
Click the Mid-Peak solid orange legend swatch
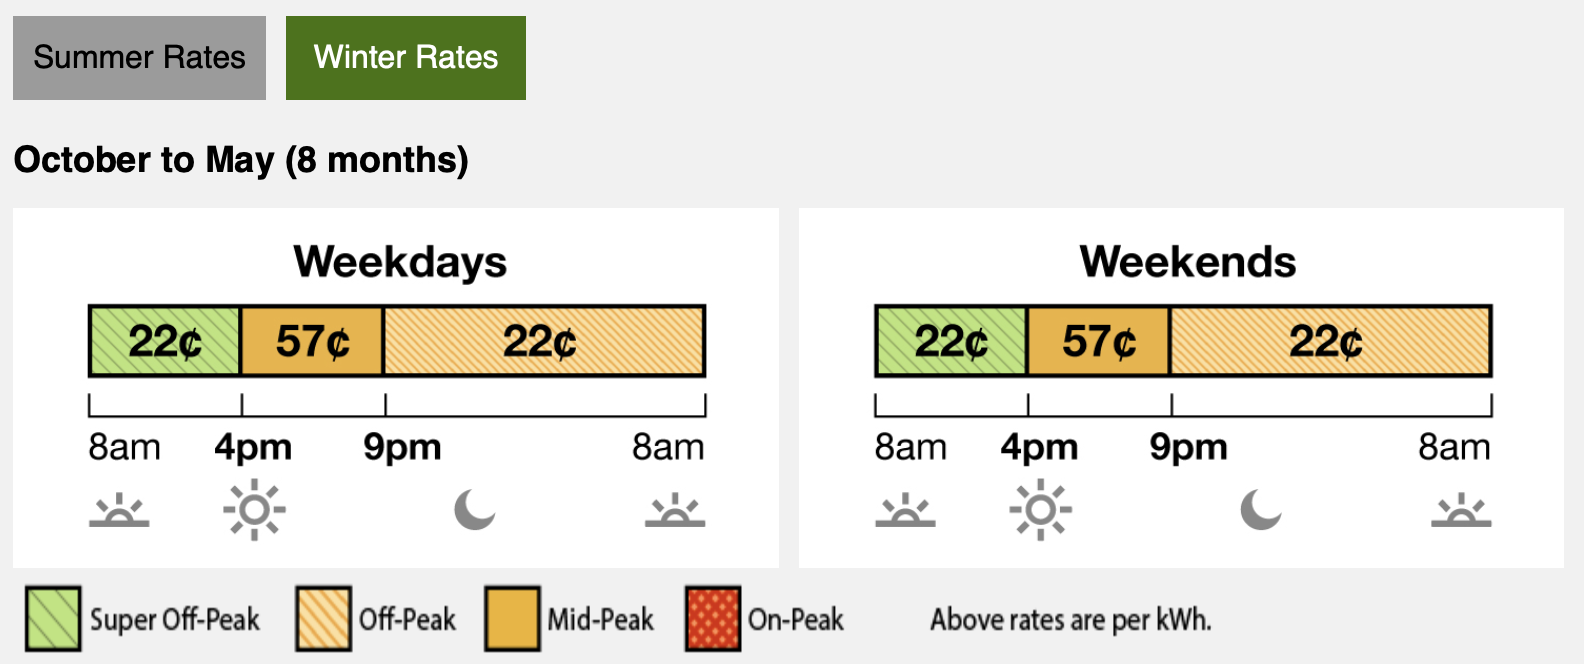point(512,619)
